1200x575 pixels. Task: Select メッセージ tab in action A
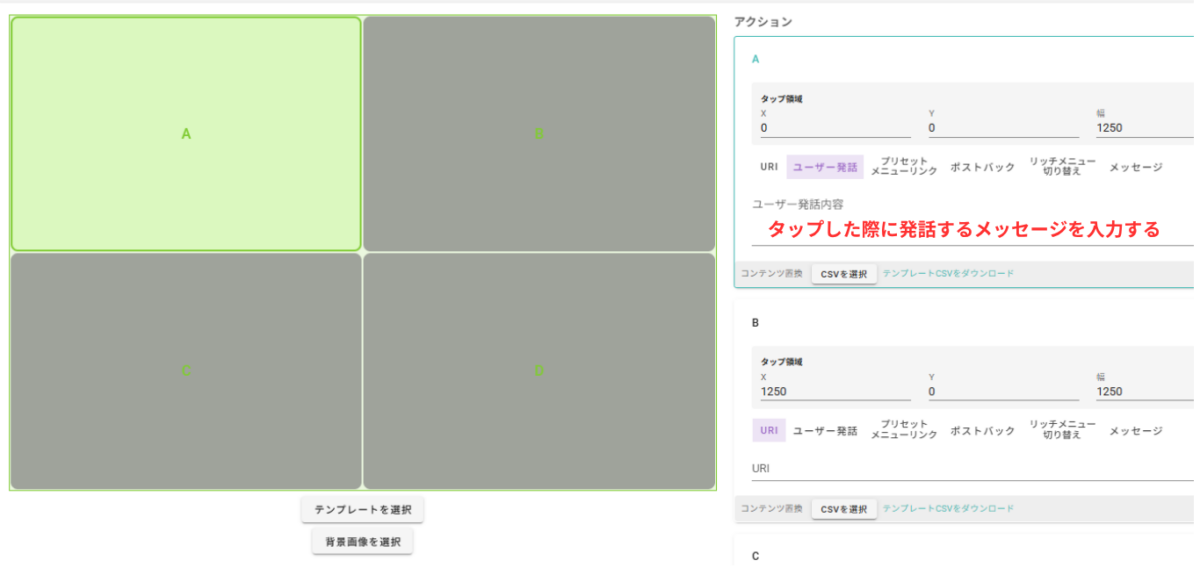1136,167
